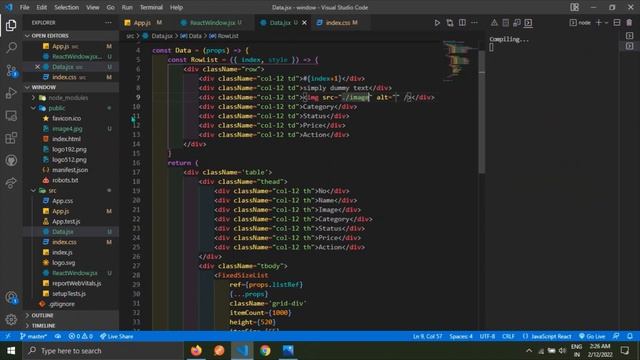Split the editor to the right
The width and height of the screenshot is (640, 360).
(x=462, y=23)
